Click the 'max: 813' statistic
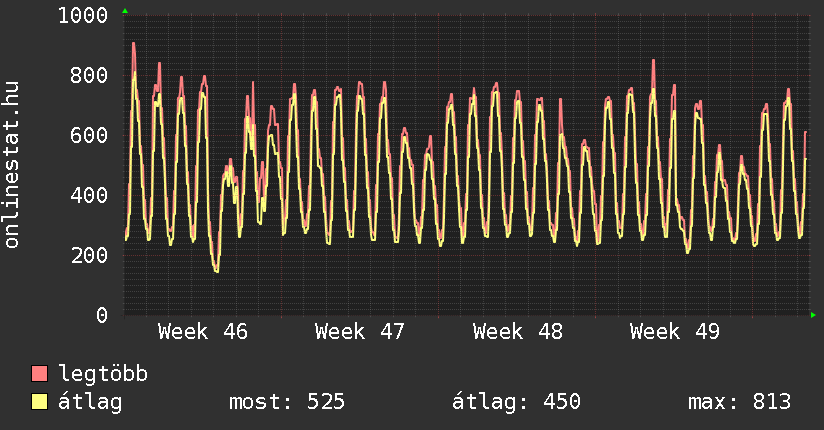 click(739, 402)
